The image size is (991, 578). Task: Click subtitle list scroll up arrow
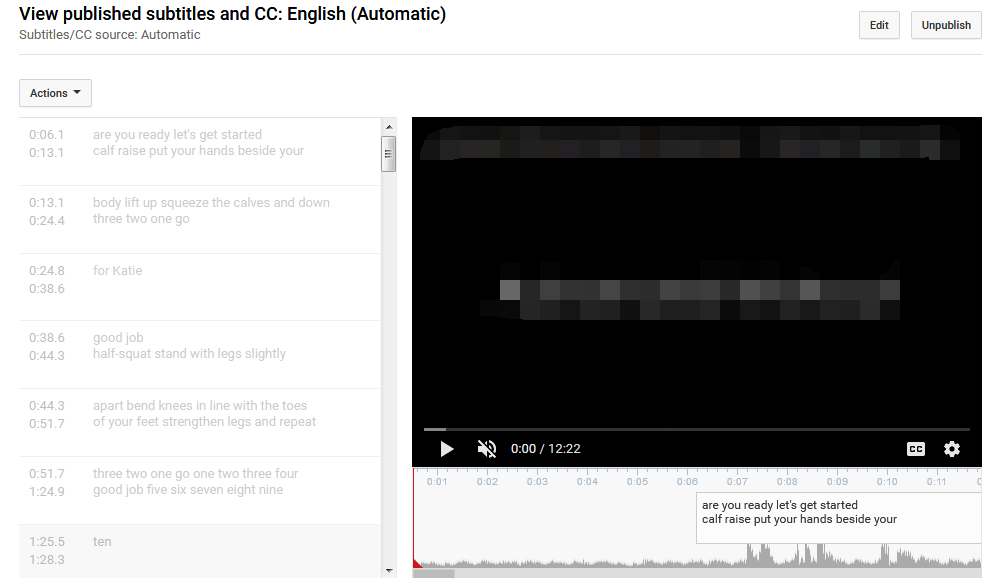coord(389,127)
